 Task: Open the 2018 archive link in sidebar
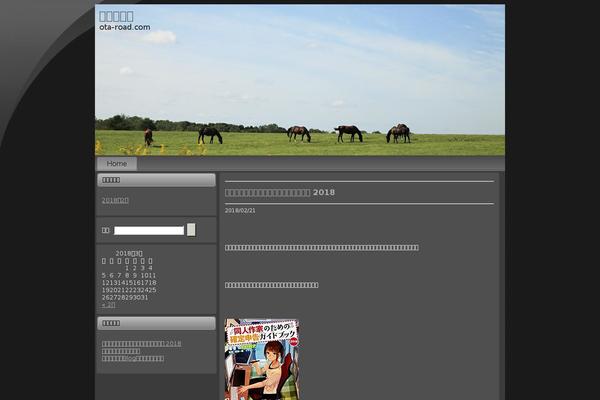115,201
